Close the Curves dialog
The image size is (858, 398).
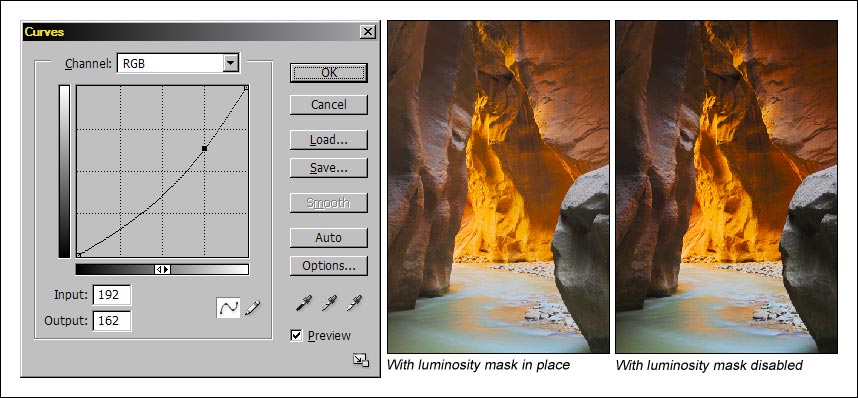click(368, 32)
